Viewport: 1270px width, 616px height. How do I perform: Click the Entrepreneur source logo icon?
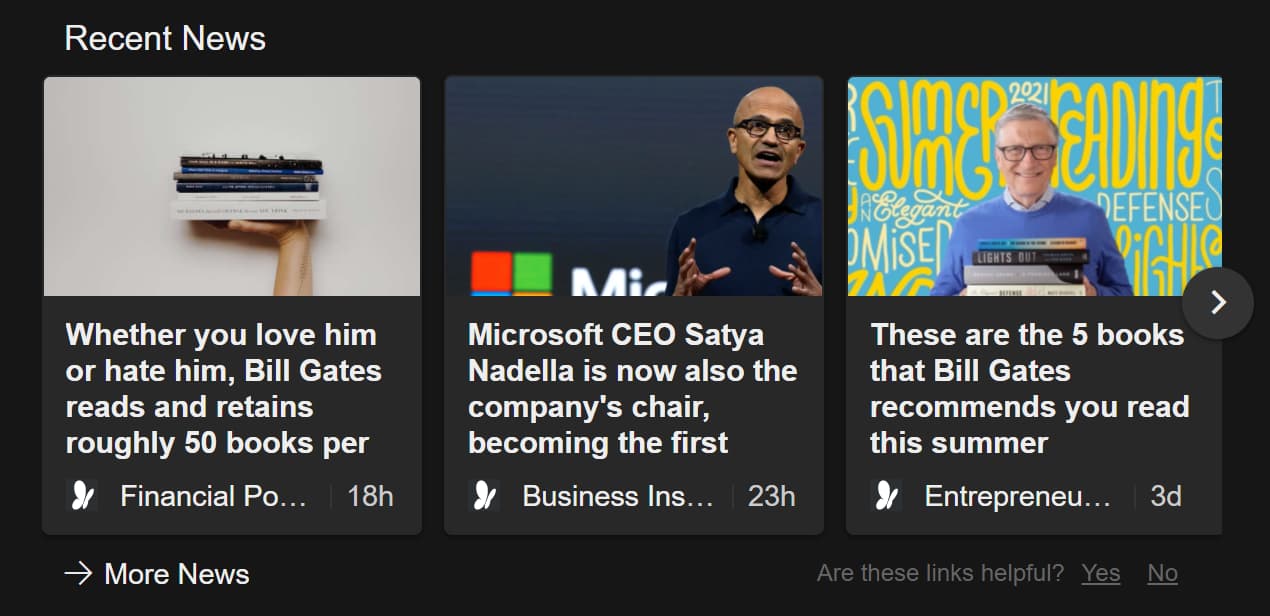(x=886, y=496)
